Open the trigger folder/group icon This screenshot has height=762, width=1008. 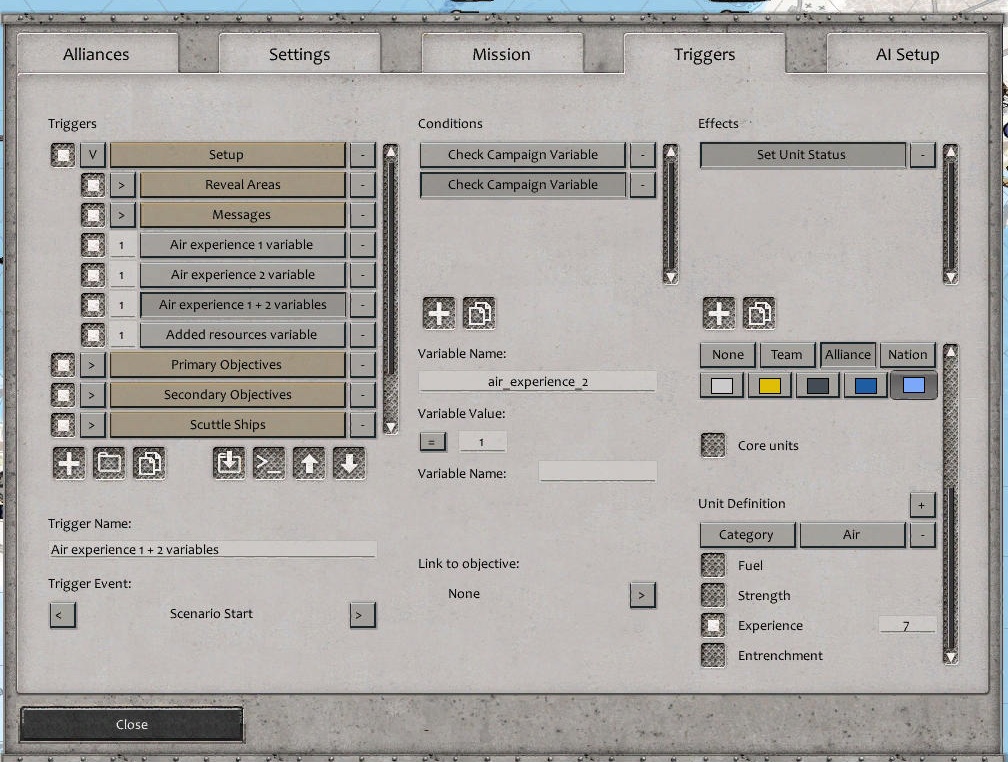click(108, 462)
